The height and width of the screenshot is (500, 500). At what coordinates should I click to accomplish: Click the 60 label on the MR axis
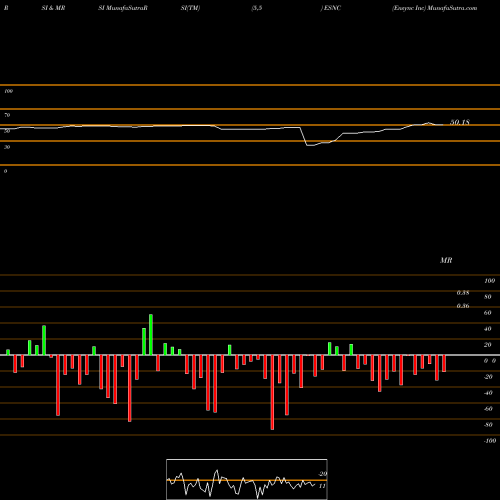488,313
